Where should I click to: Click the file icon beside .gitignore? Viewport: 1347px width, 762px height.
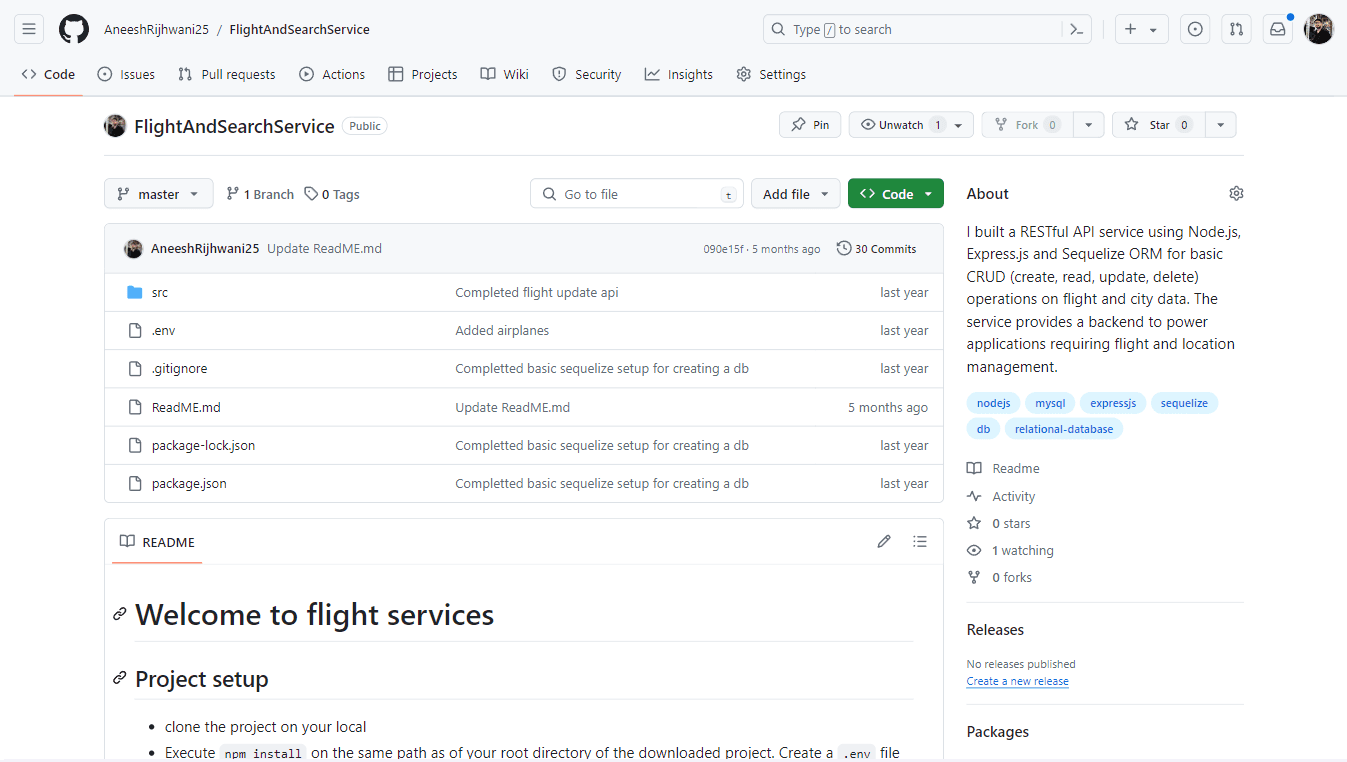(135, 368)
